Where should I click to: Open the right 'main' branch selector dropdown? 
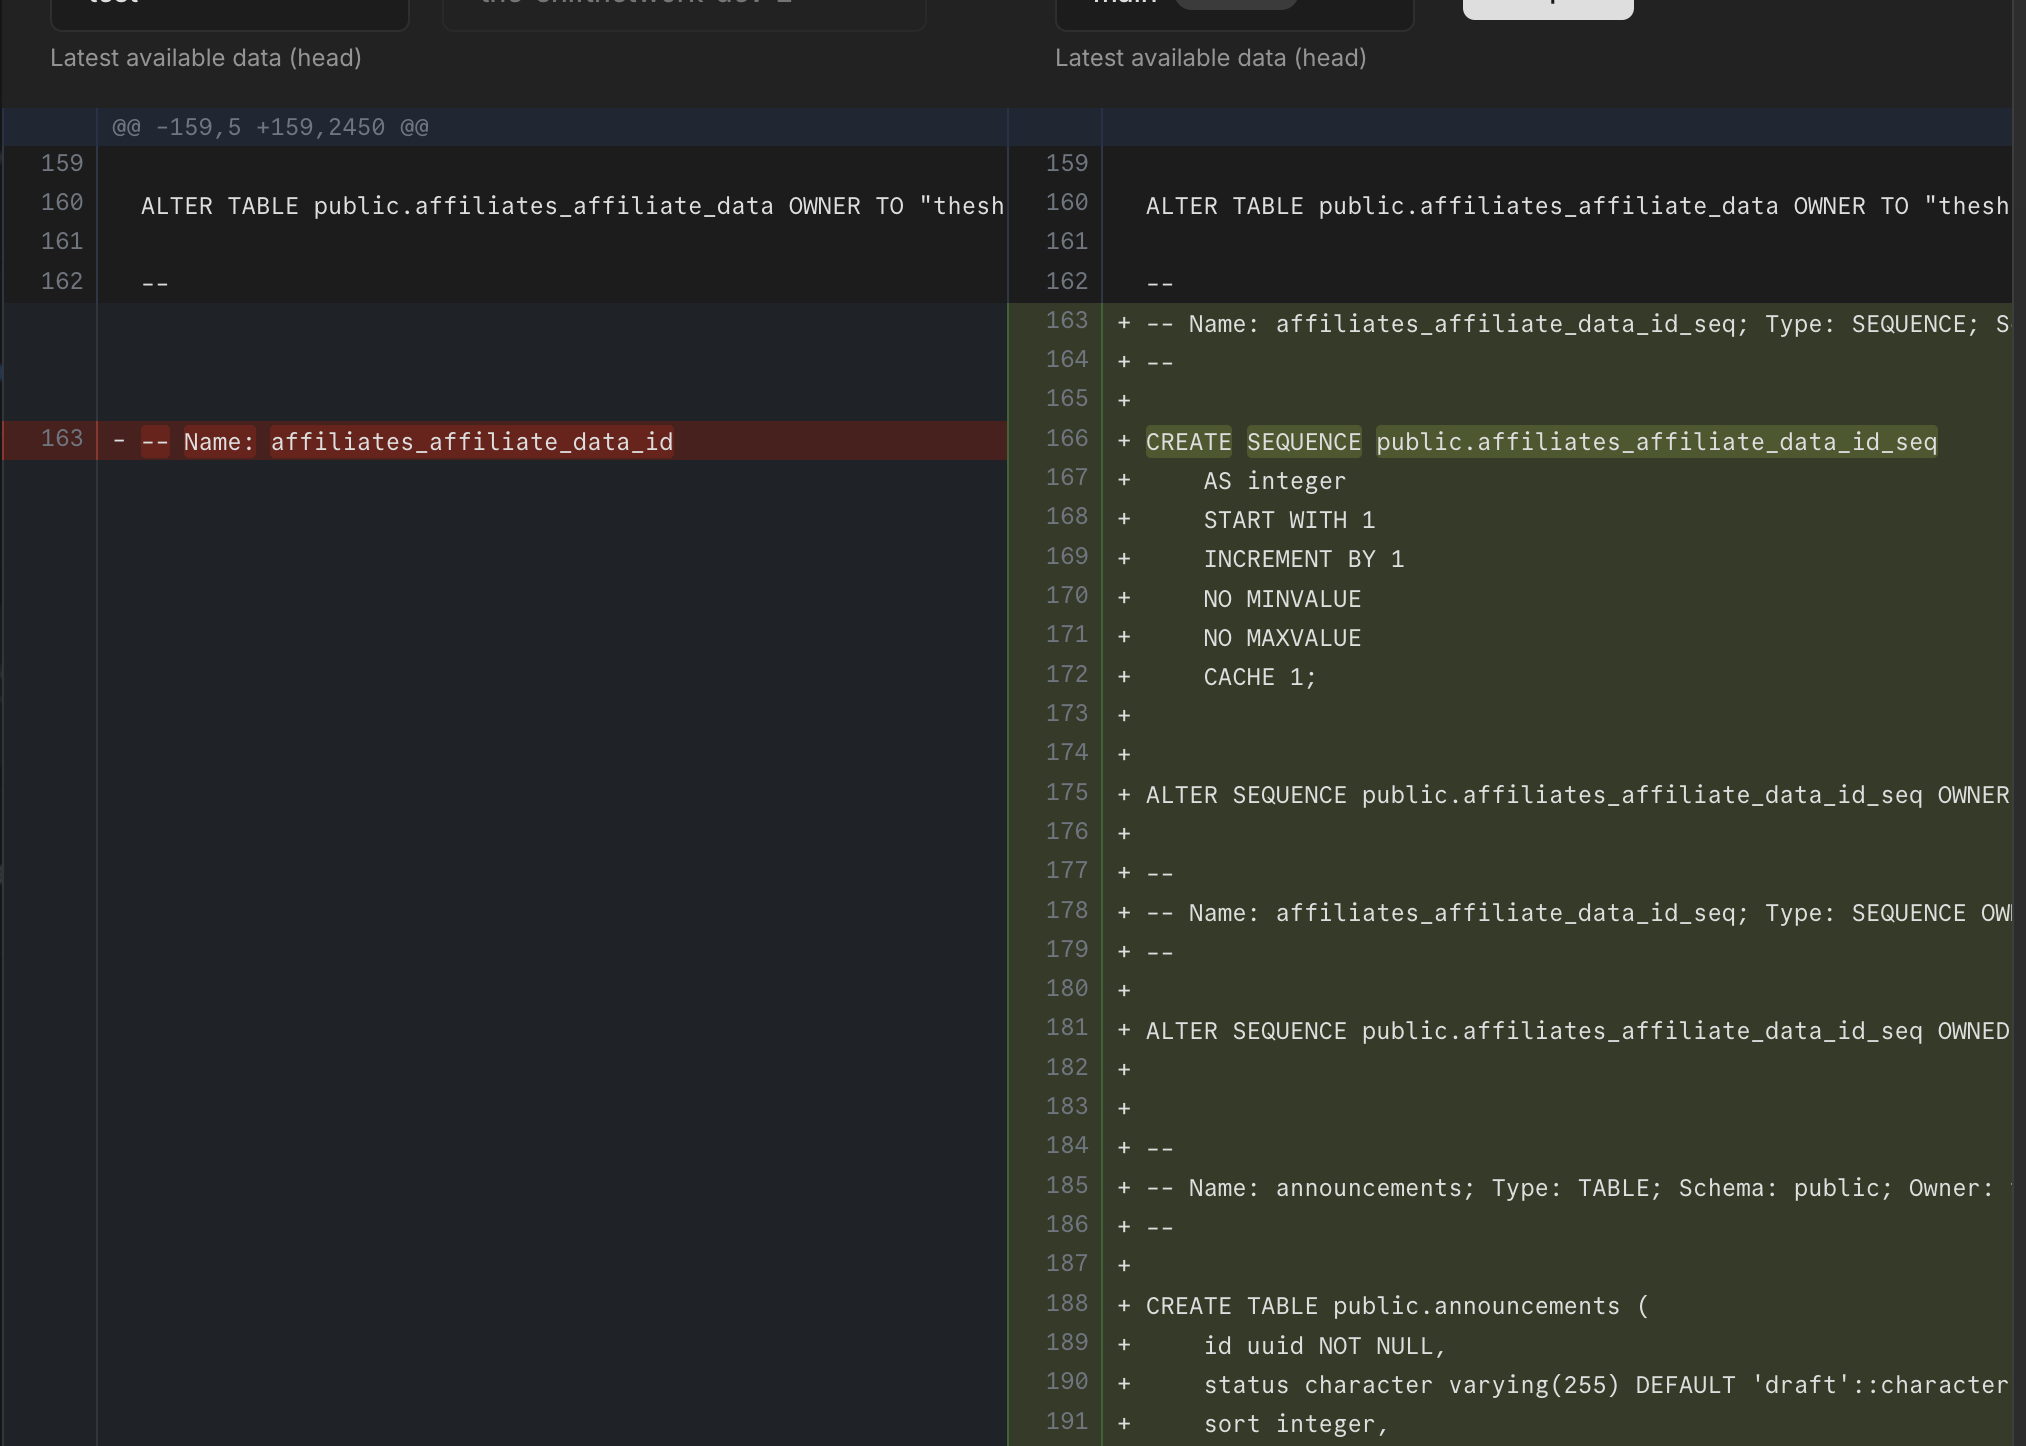coord(1233,12)
